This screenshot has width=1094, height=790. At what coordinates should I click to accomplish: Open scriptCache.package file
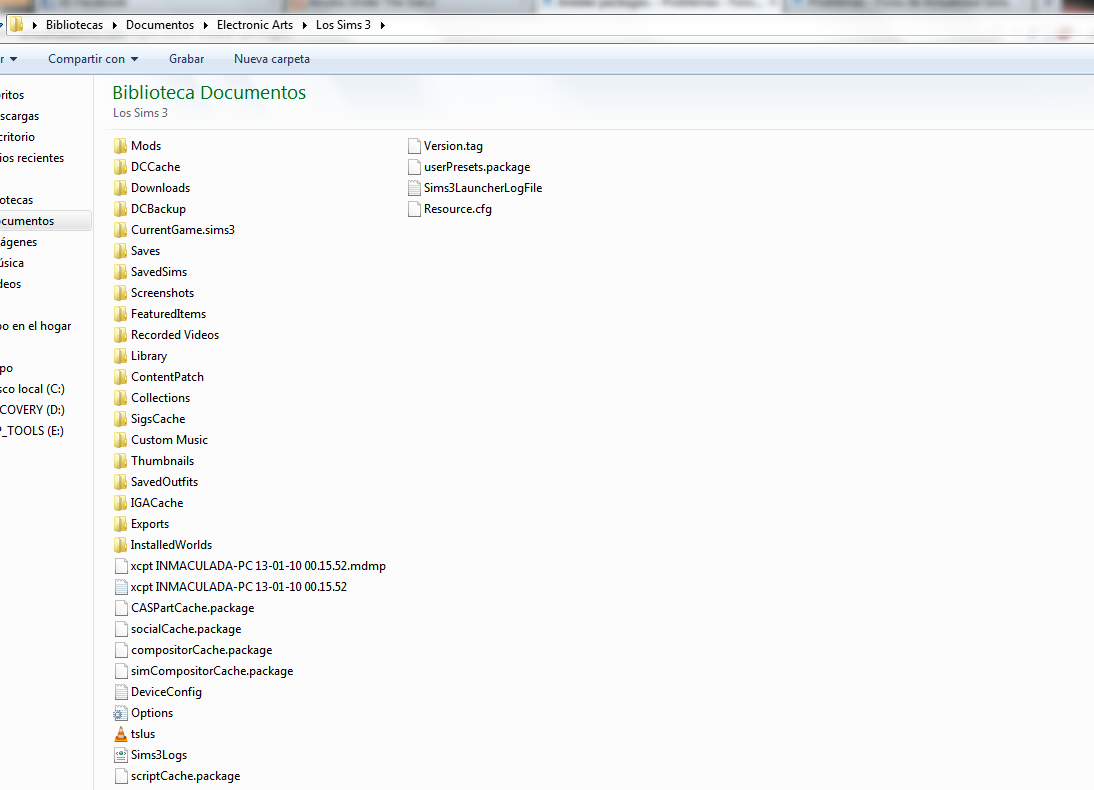185,776
